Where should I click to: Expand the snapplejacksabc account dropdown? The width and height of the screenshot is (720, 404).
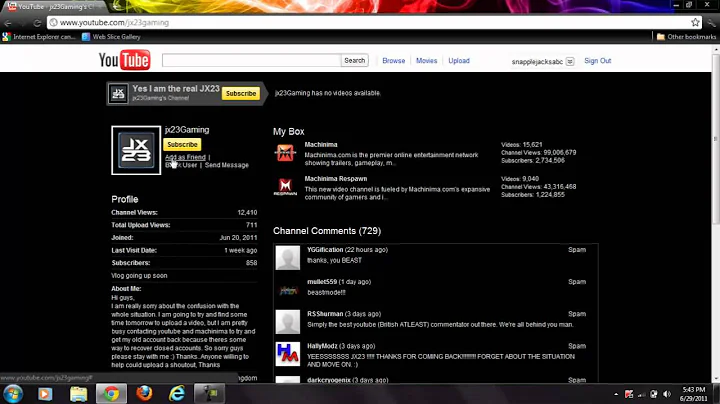(570, 62)
